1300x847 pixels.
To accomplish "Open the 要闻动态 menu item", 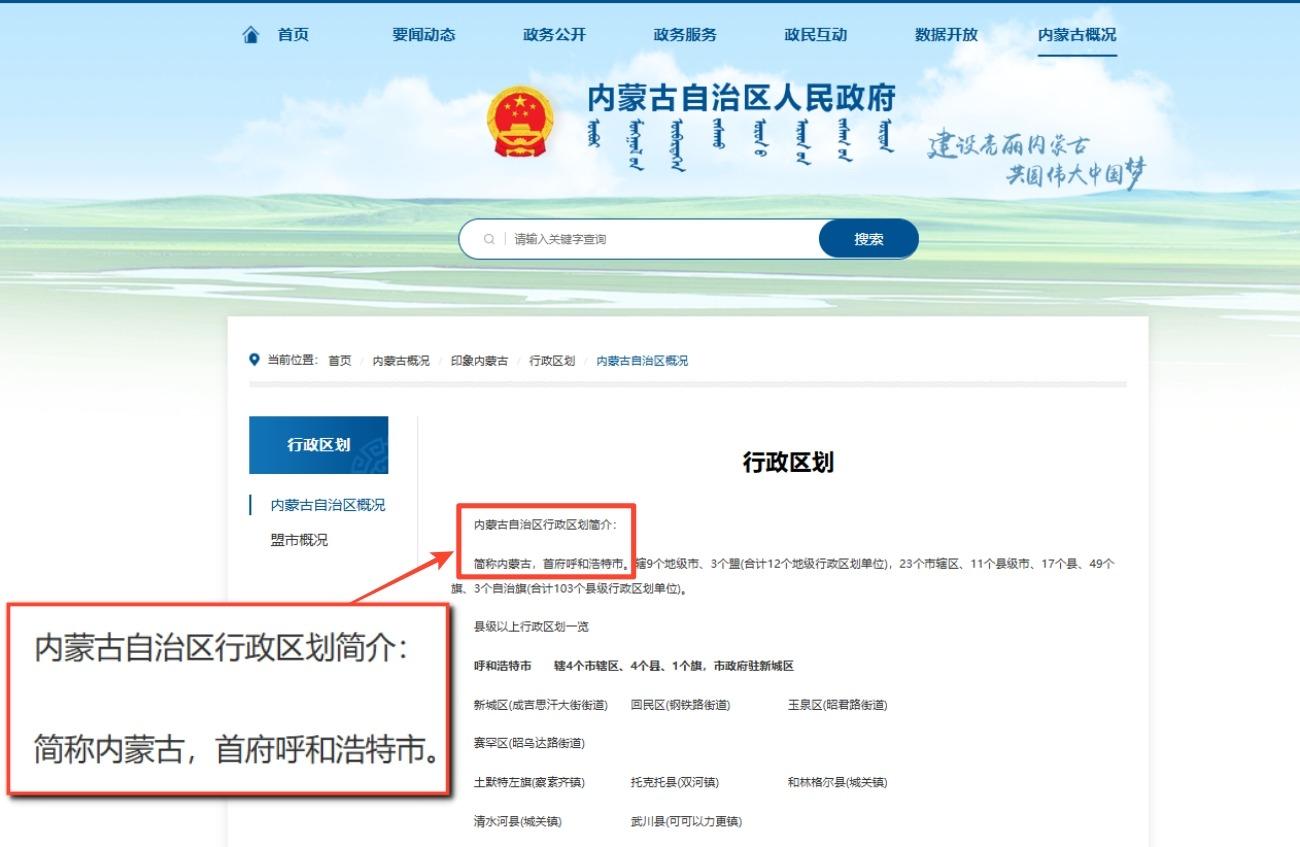I will point(423,35).
